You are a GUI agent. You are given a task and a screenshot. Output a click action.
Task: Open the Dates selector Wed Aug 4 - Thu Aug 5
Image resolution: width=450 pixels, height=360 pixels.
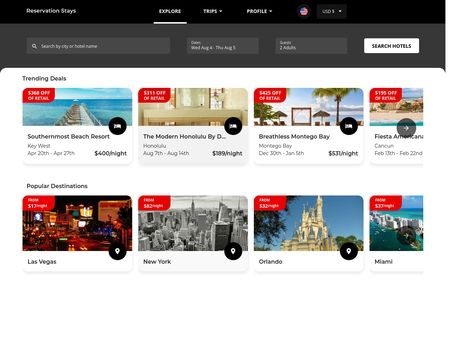[x=223, y=46]
